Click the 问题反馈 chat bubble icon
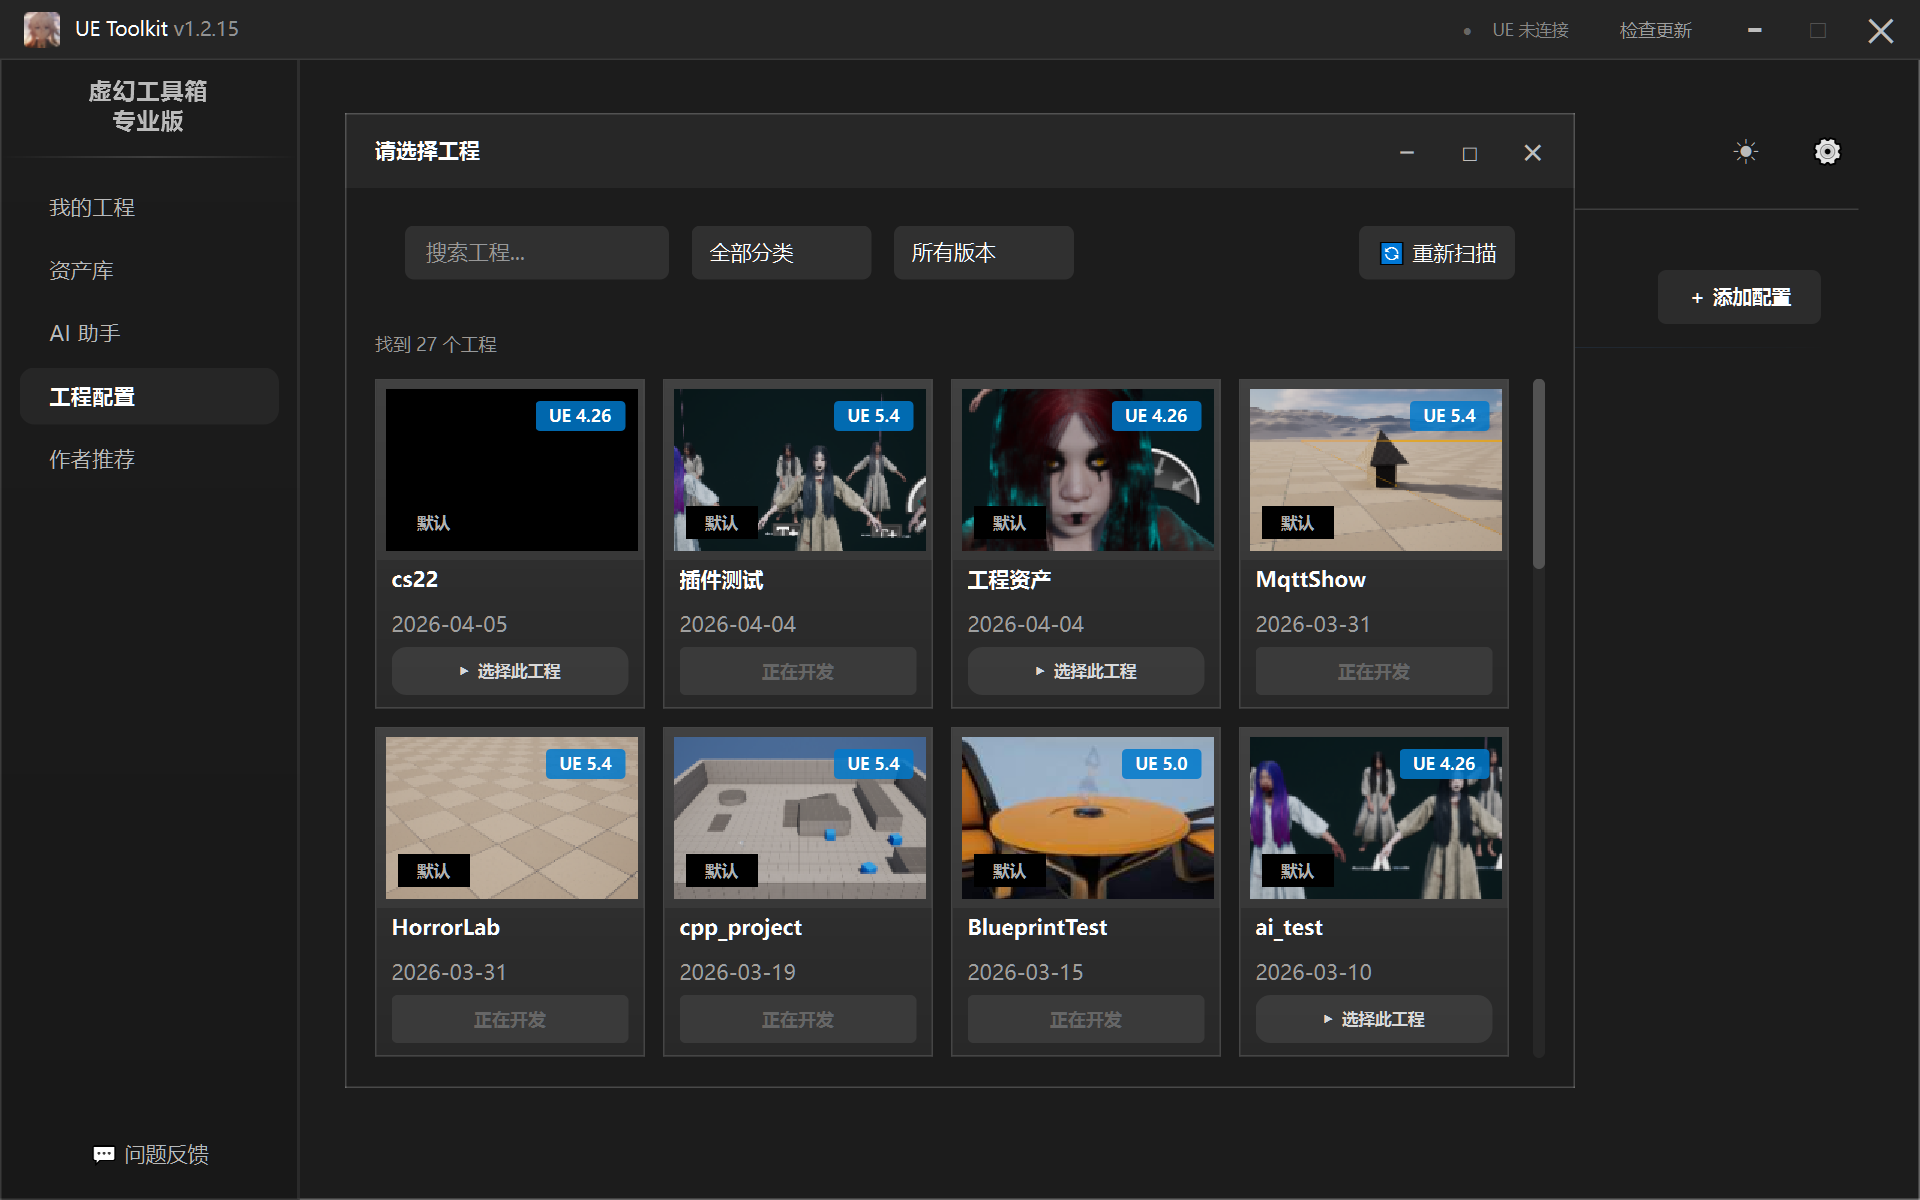The width and height of the screenshot is (1920, 1200). tap(104, 1154)
